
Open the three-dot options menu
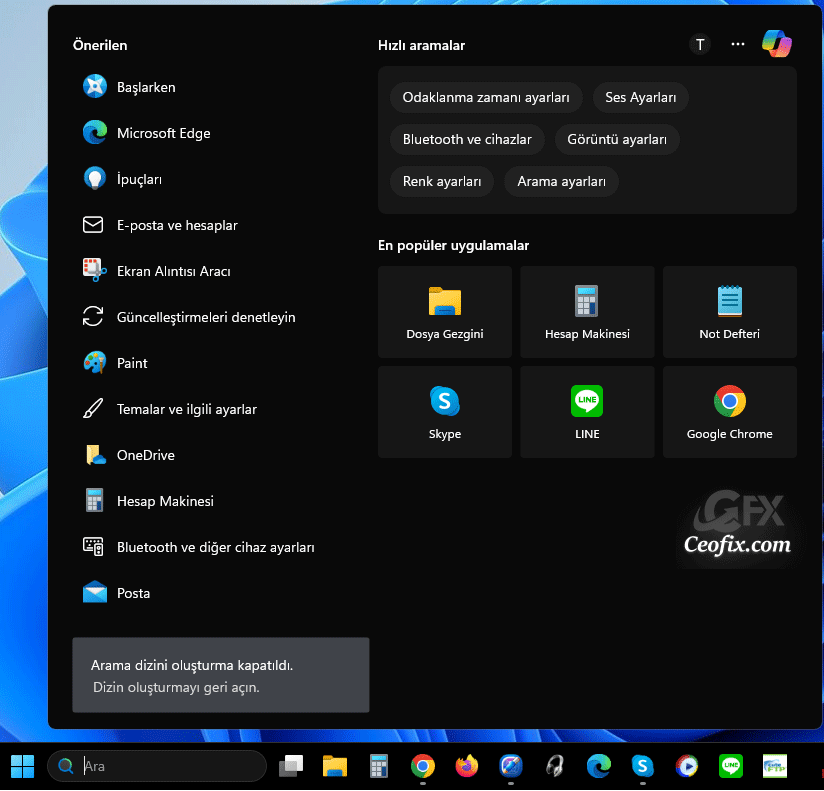[737, 44]
